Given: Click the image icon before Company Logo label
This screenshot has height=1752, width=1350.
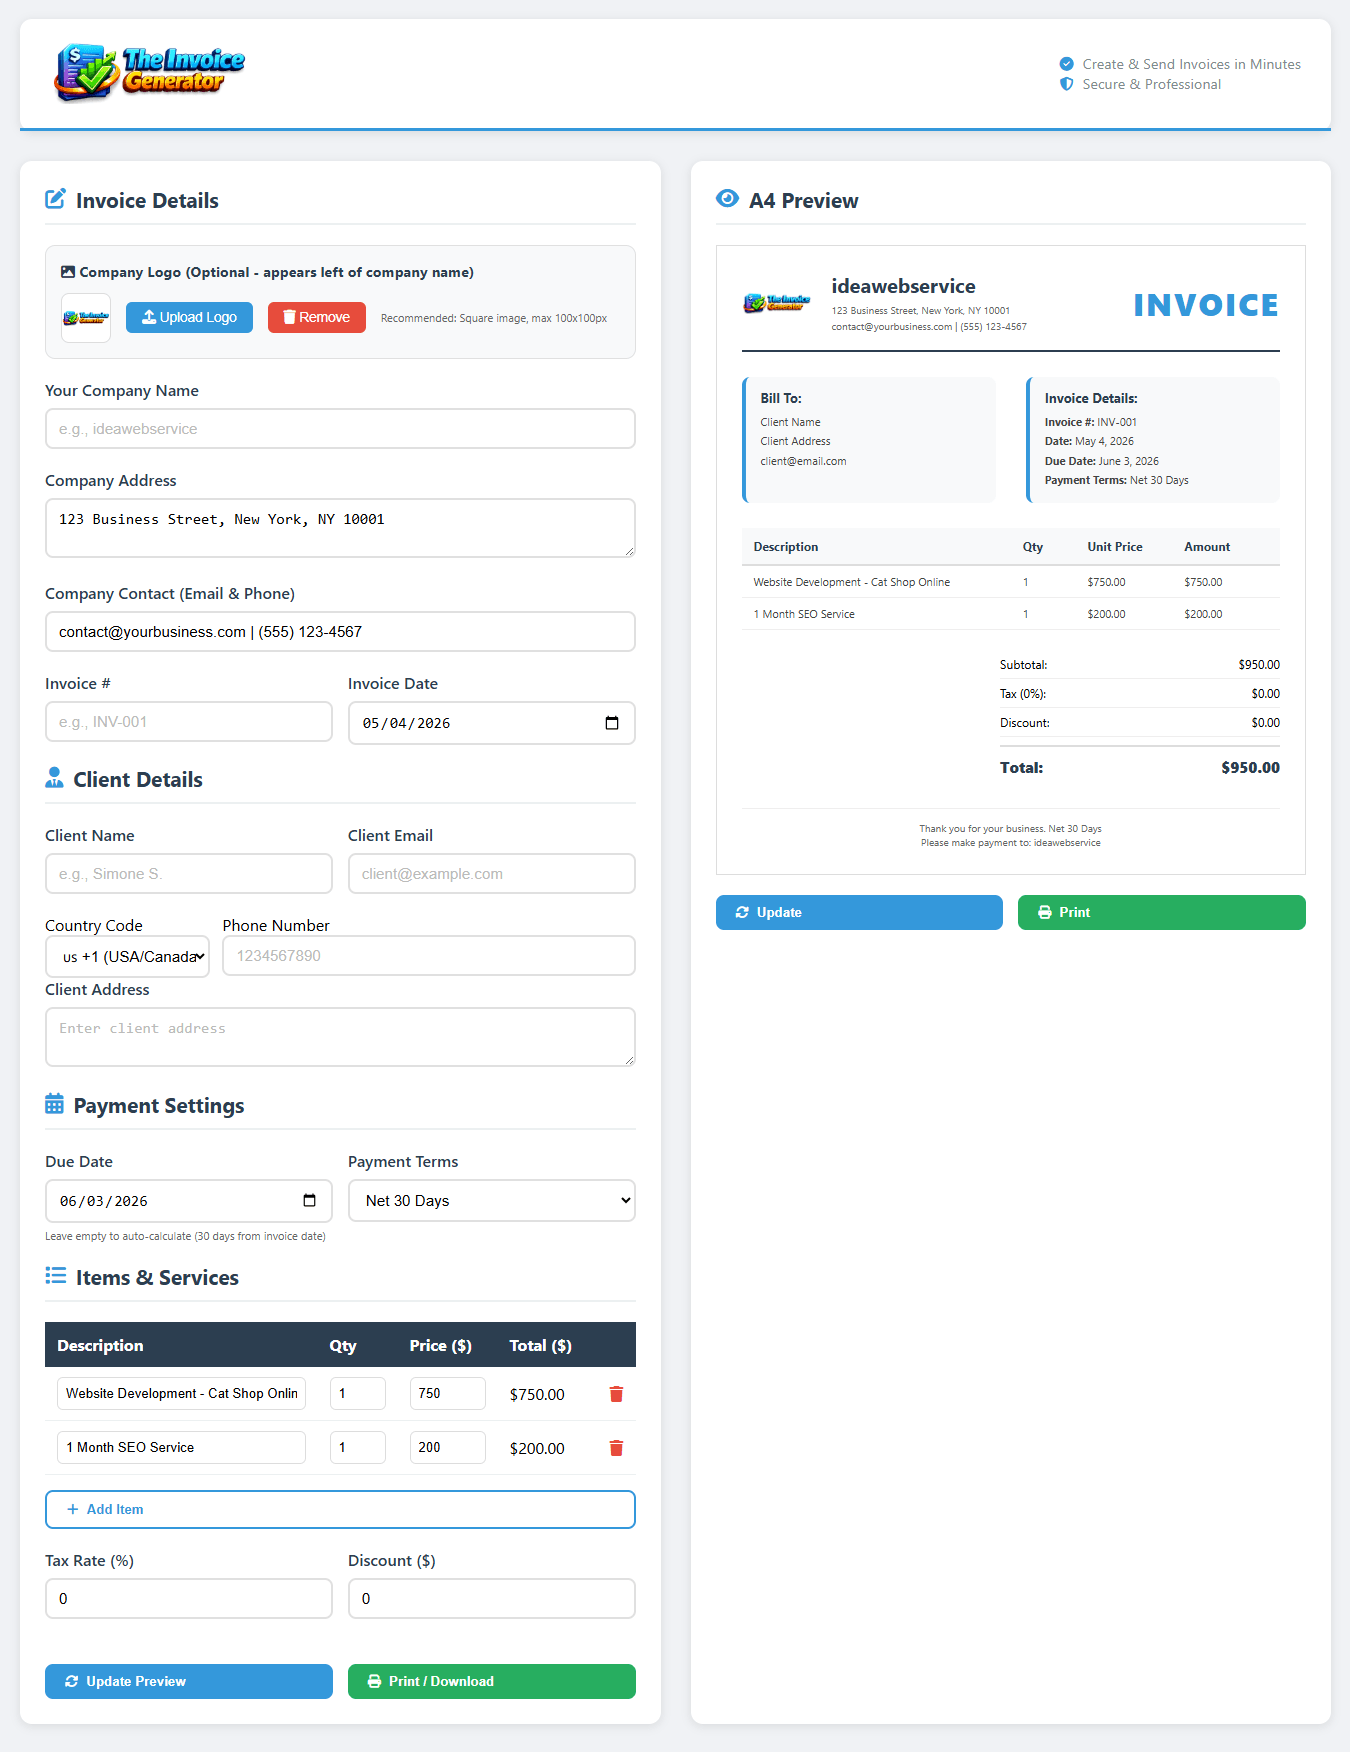Looking at the screenshot, I should [x=68, y=272].
